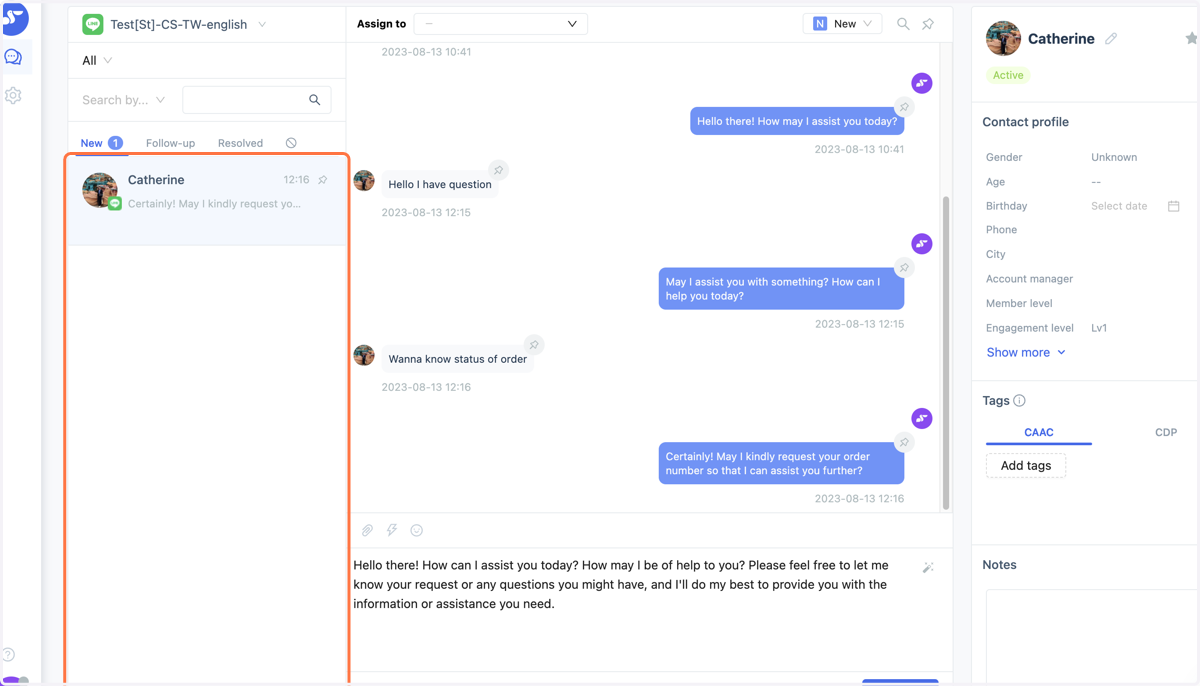Attach a file with the paperclip icon

(367, 531)
